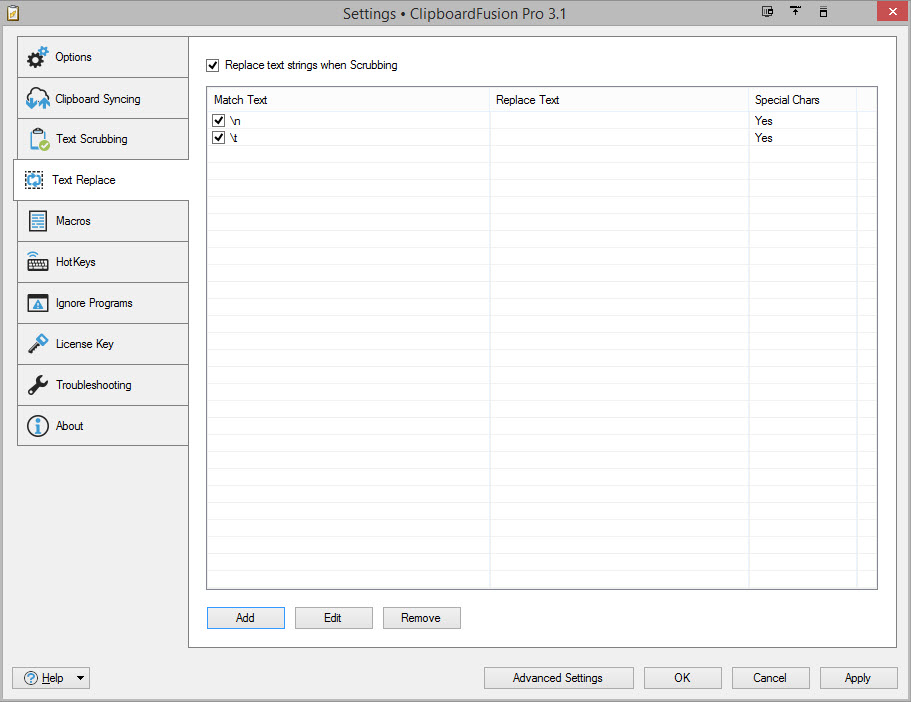This screenshot has height=702, width=911.
Task: Toggle 'Replace text strings when Scrubbing' checkbox
Action: coord(213,65)
